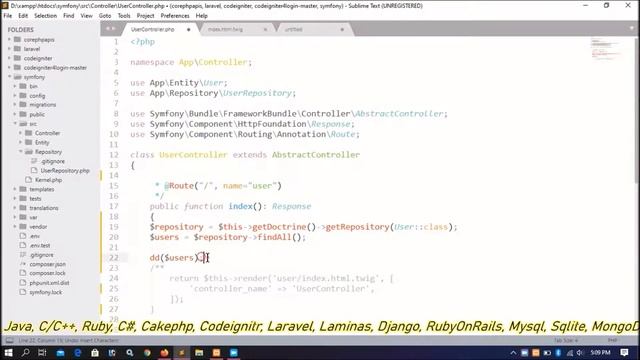
Task: Open phpunit.xml.dist in the sidebar
Action: tap(49, 282)
